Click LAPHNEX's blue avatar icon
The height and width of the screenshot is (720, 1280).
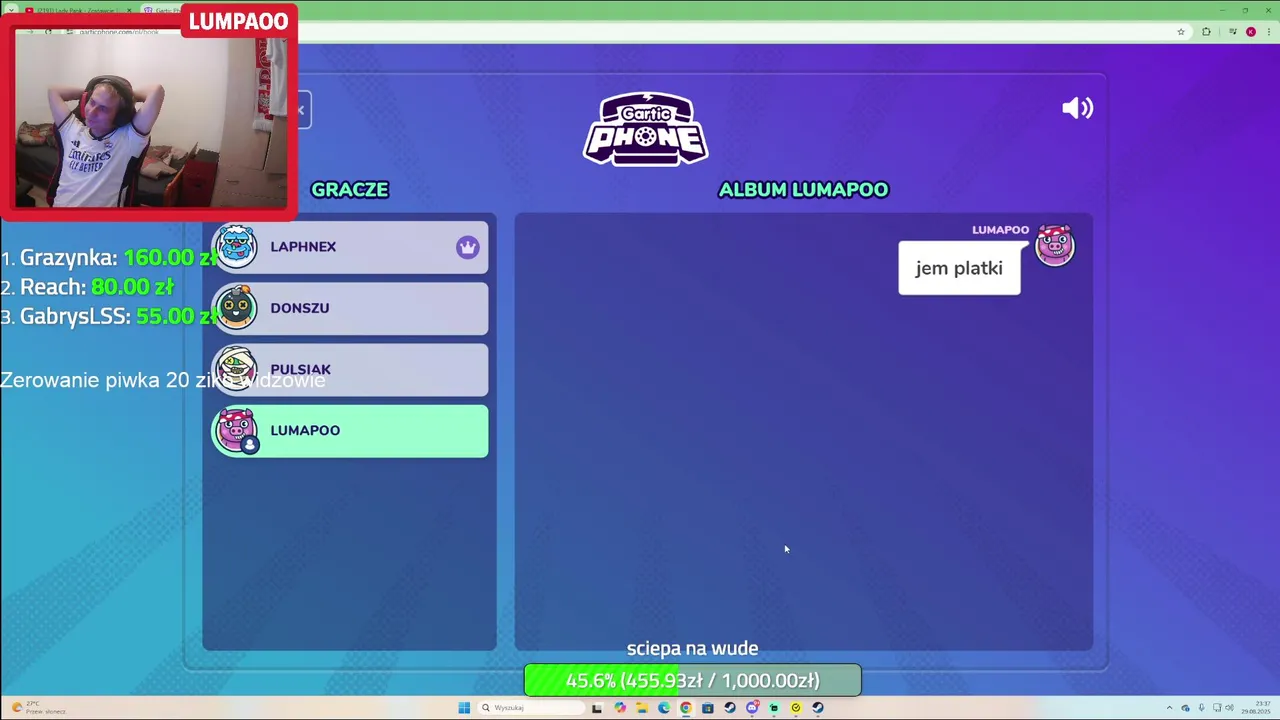[x=236, y=247]
